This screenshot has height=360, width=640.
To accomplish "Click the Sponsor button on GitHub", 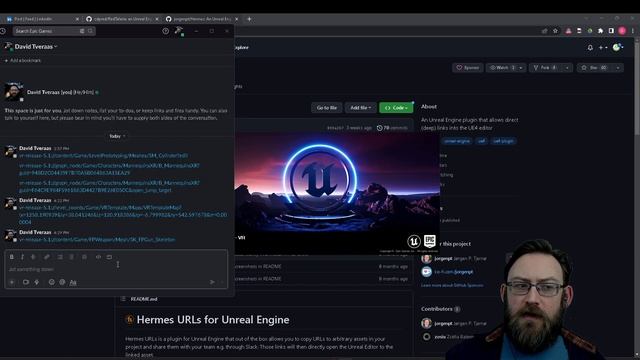I will [468, 68].
